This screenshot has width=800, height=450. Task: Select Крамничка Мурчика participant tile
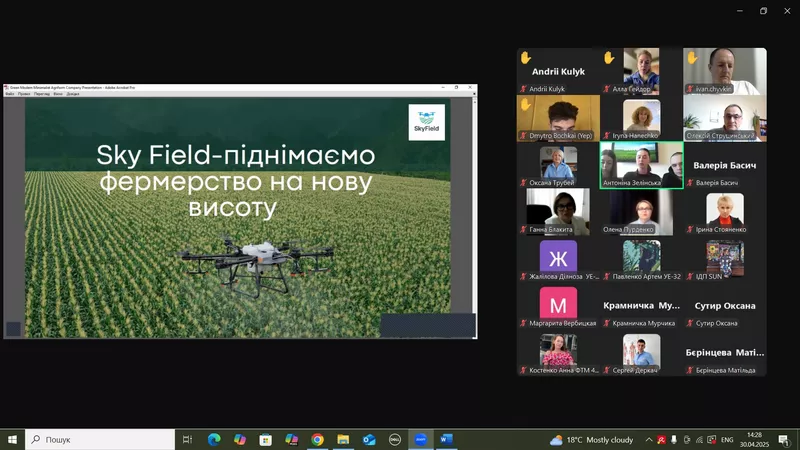point(641,306)
